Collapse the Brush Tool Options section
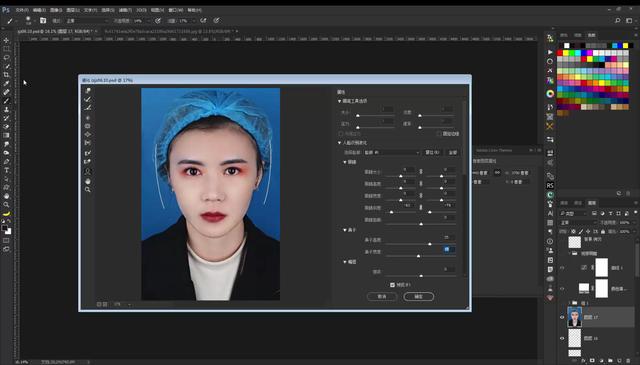 (339, 101)
